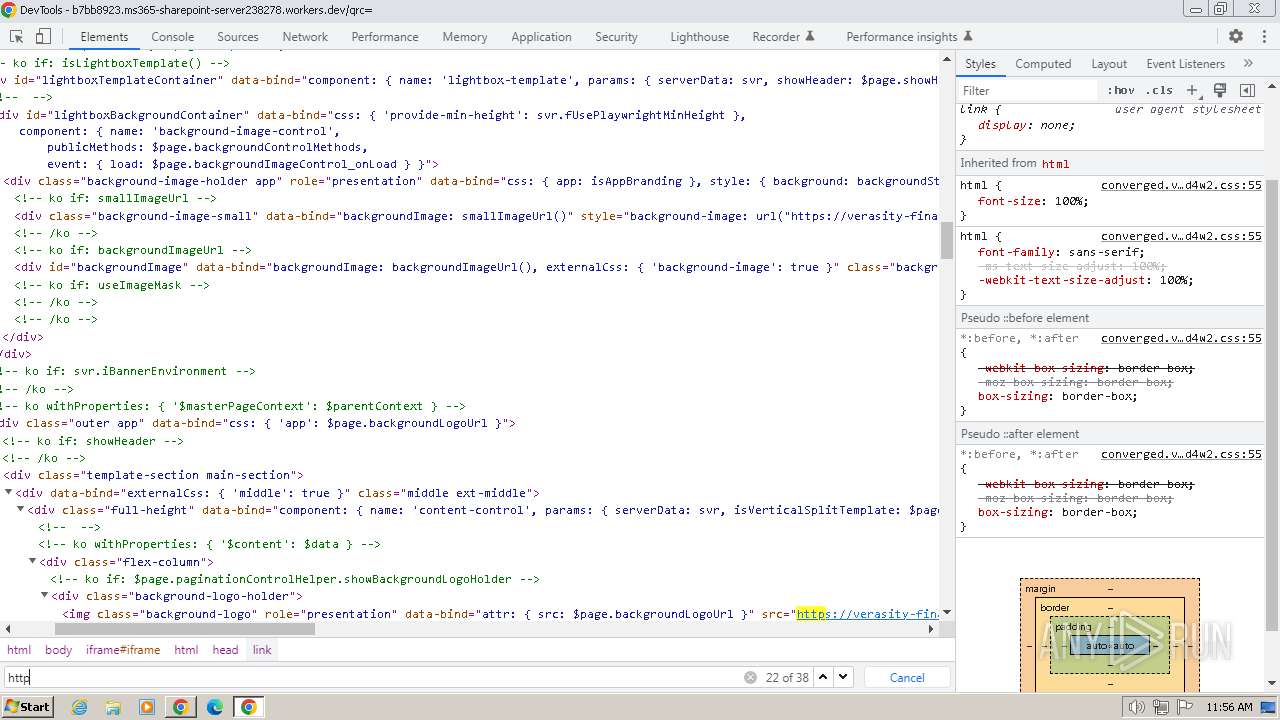Select the Styles tab
The image size is (1280, 720).
pos(980,63)
